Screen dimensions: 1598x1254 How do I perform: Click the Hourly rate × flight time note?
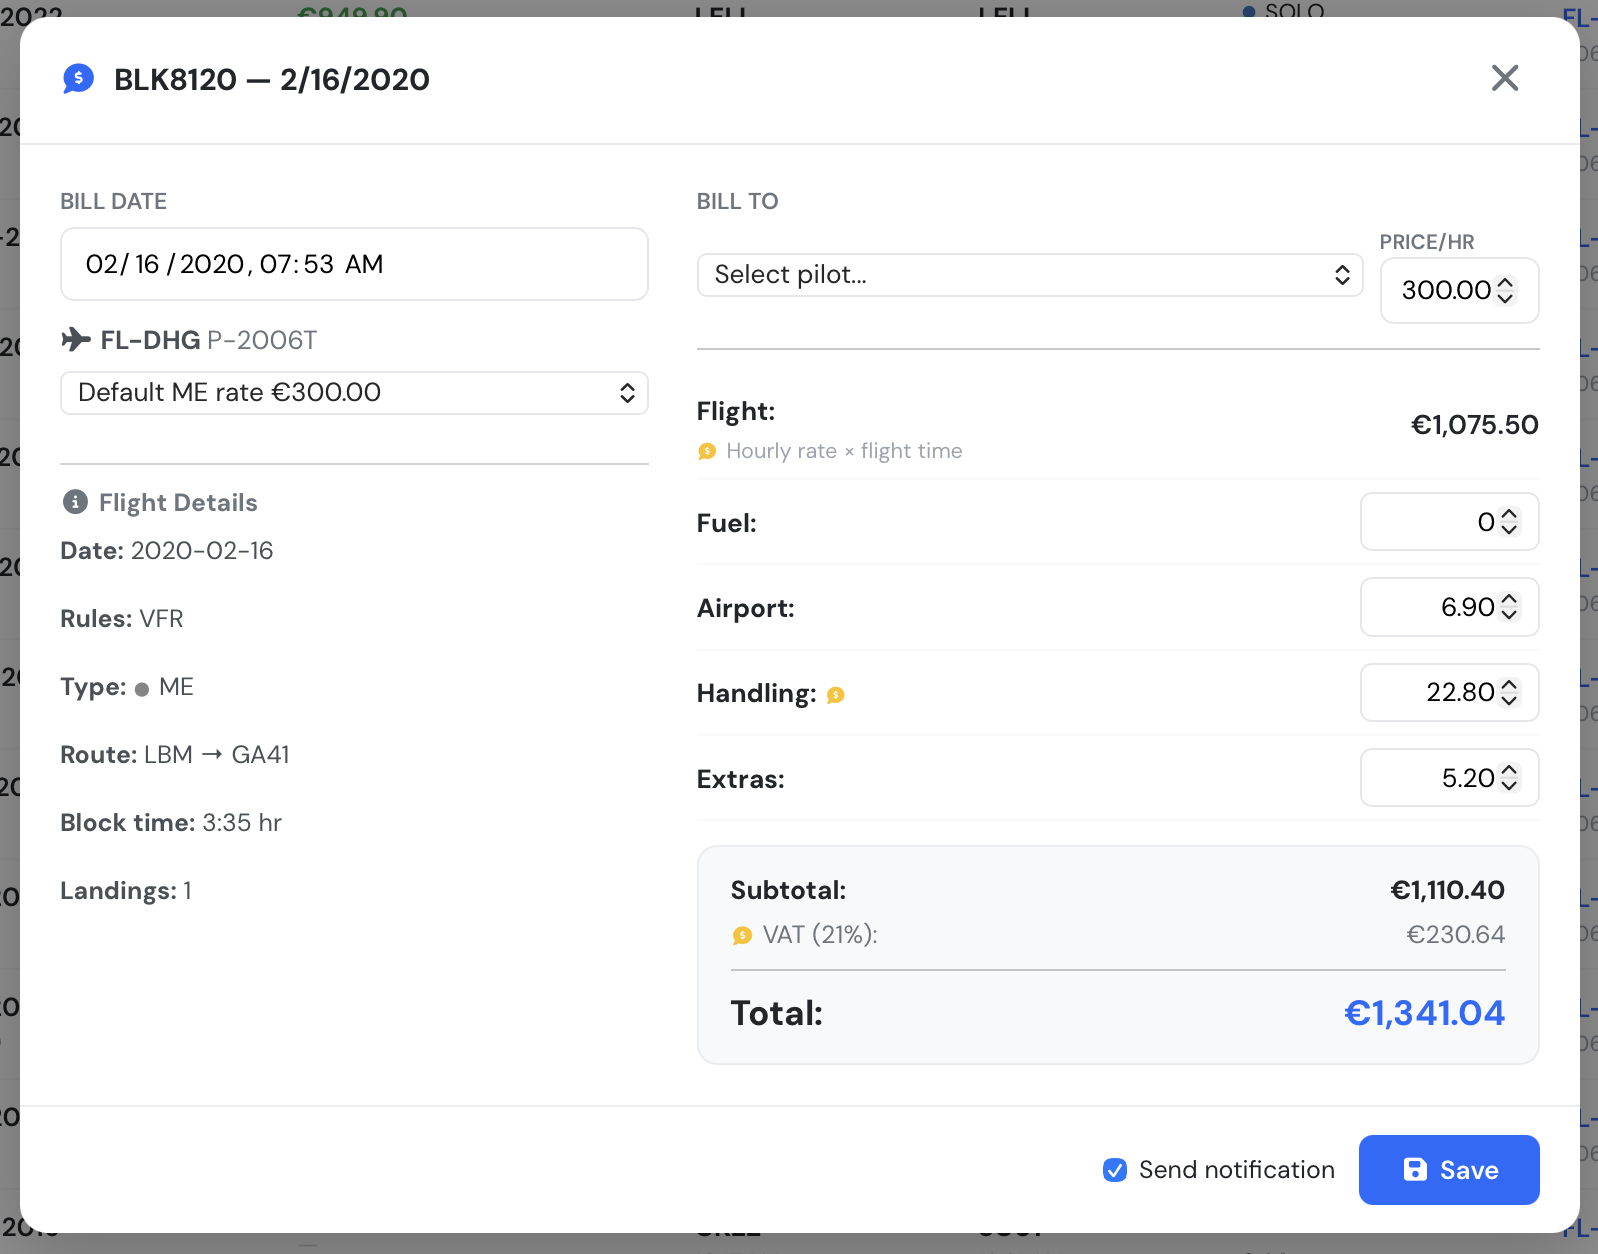tap(844, 451)
